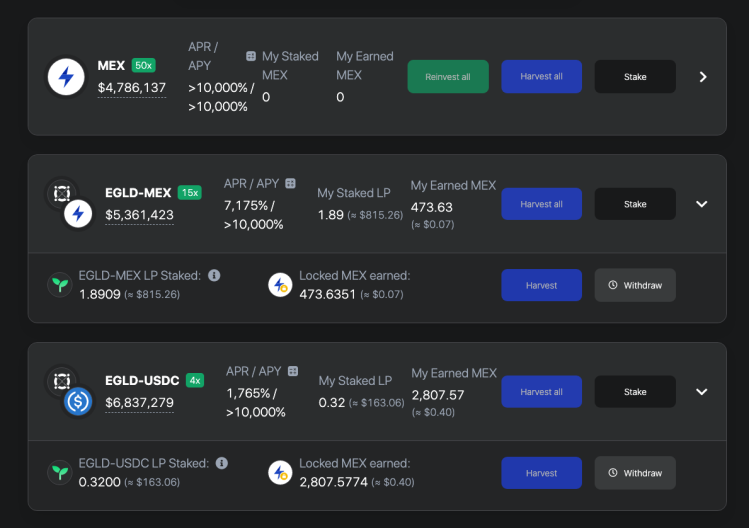The height and width of the screenshot is (528, 749).
Task: Click the EGLD-USDC pair token icon
Action: click(x=70, y=392)
